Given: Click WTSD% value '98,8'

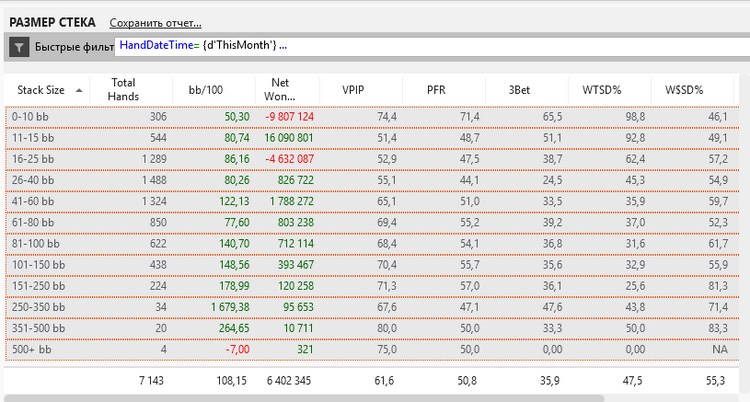Looking at the screenshot, I should (635, 117).
